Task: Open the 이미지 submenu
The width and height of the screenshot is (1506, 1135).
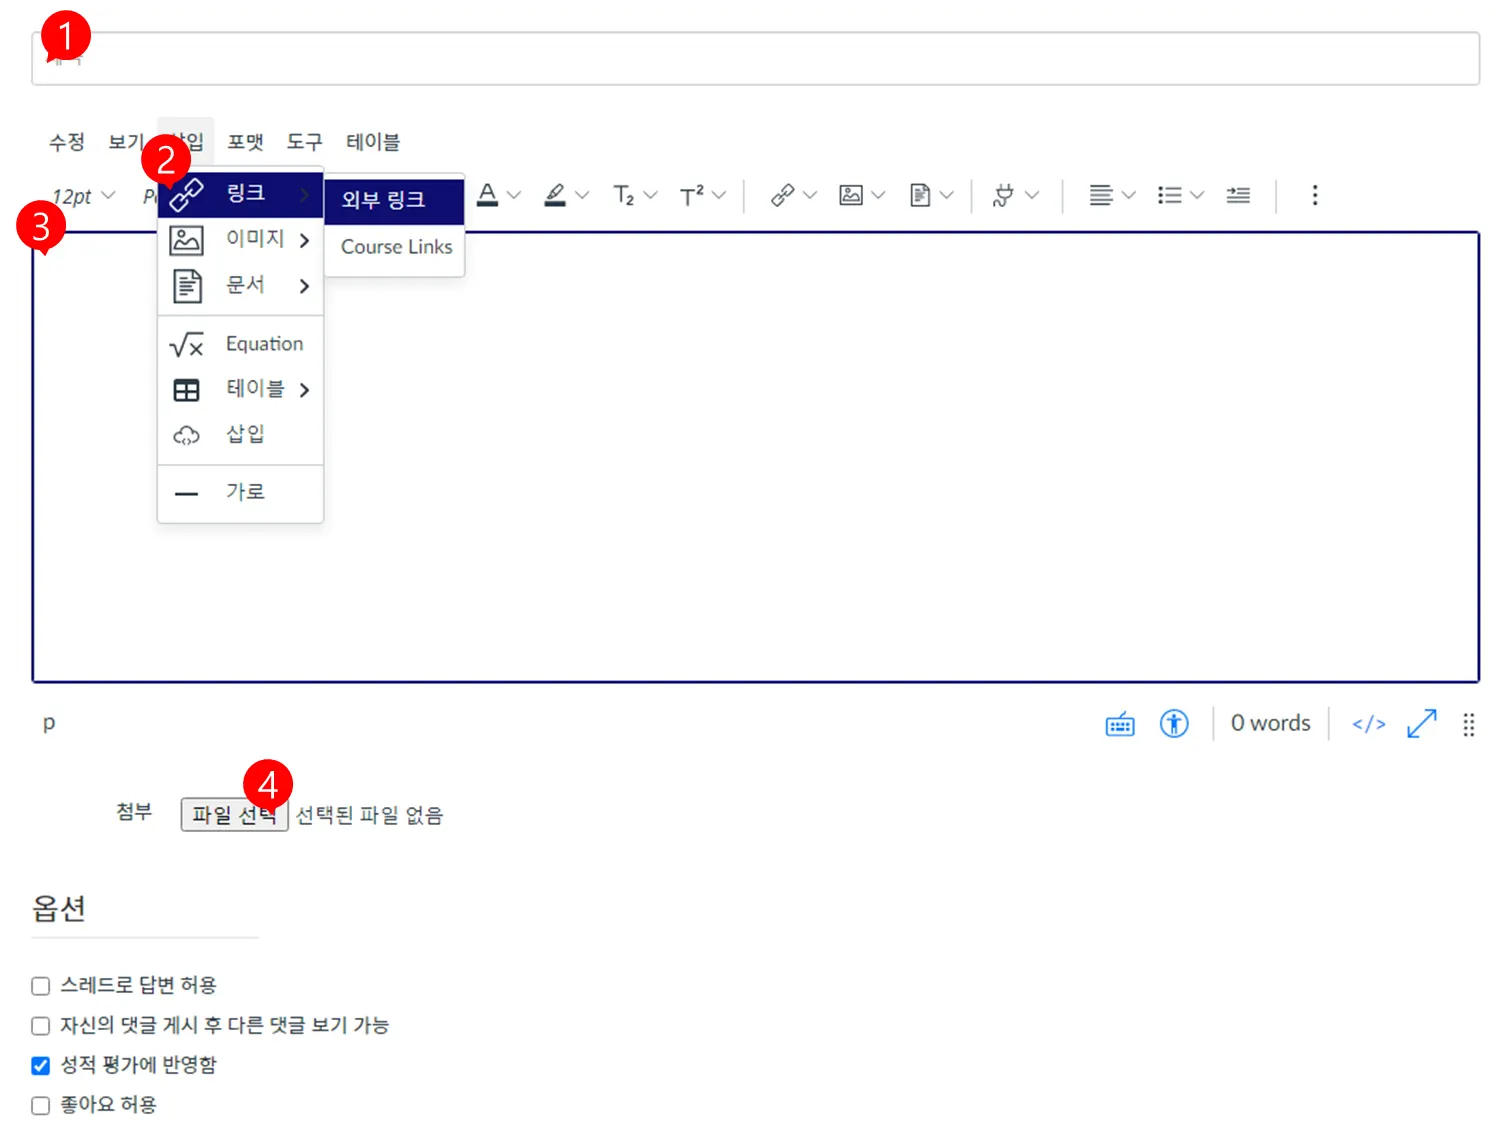Action: tap(240, 240)
